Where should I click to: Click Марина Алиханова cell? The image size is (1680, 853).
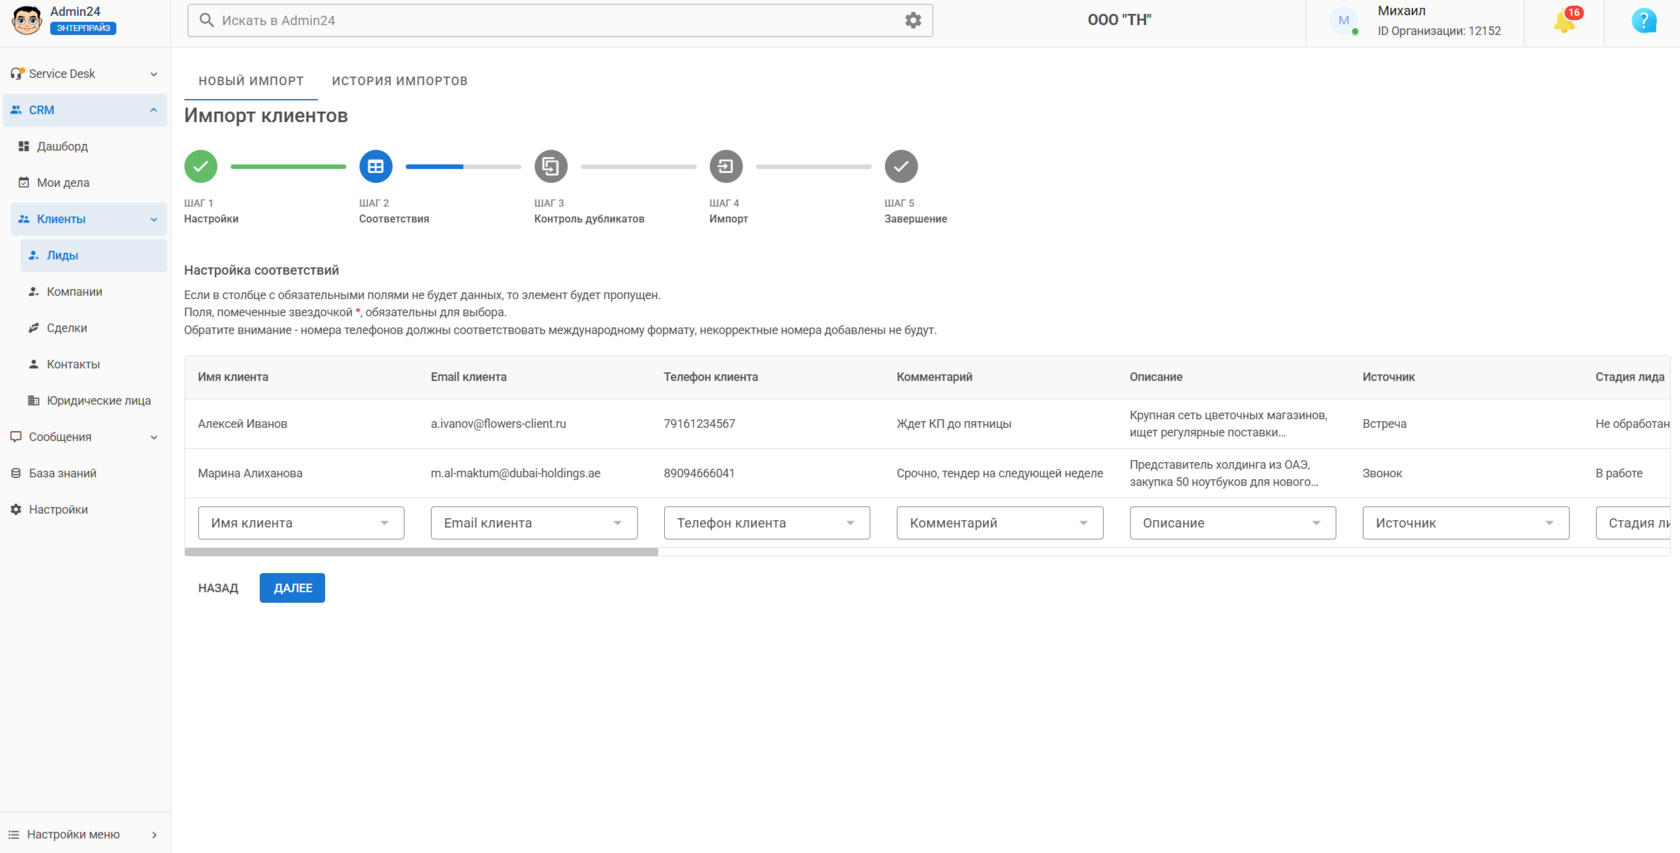[250, 474]
